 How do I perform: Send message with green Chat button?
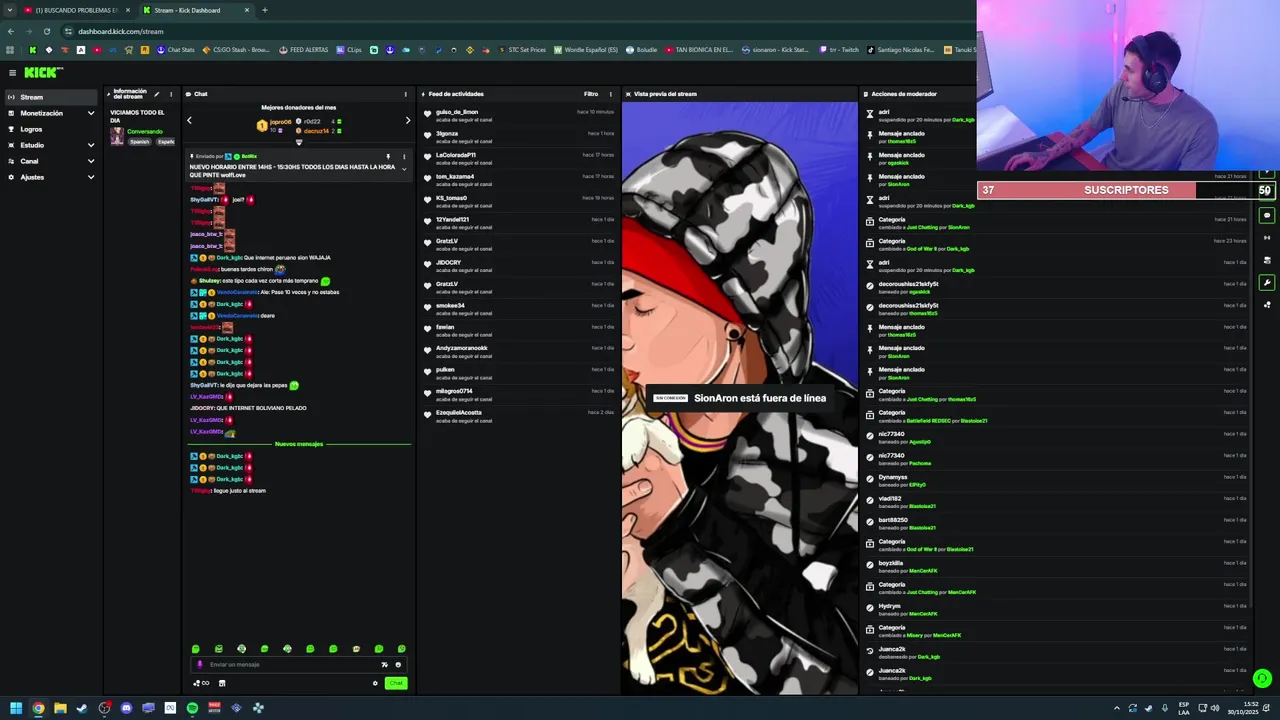(x=396, y=683)
